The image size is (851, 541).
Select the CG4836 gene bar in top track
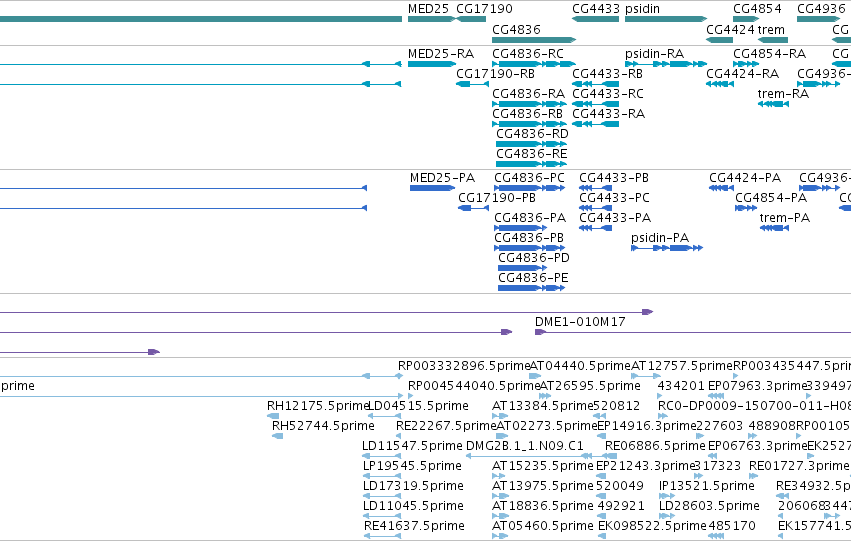tap(534, 40)
